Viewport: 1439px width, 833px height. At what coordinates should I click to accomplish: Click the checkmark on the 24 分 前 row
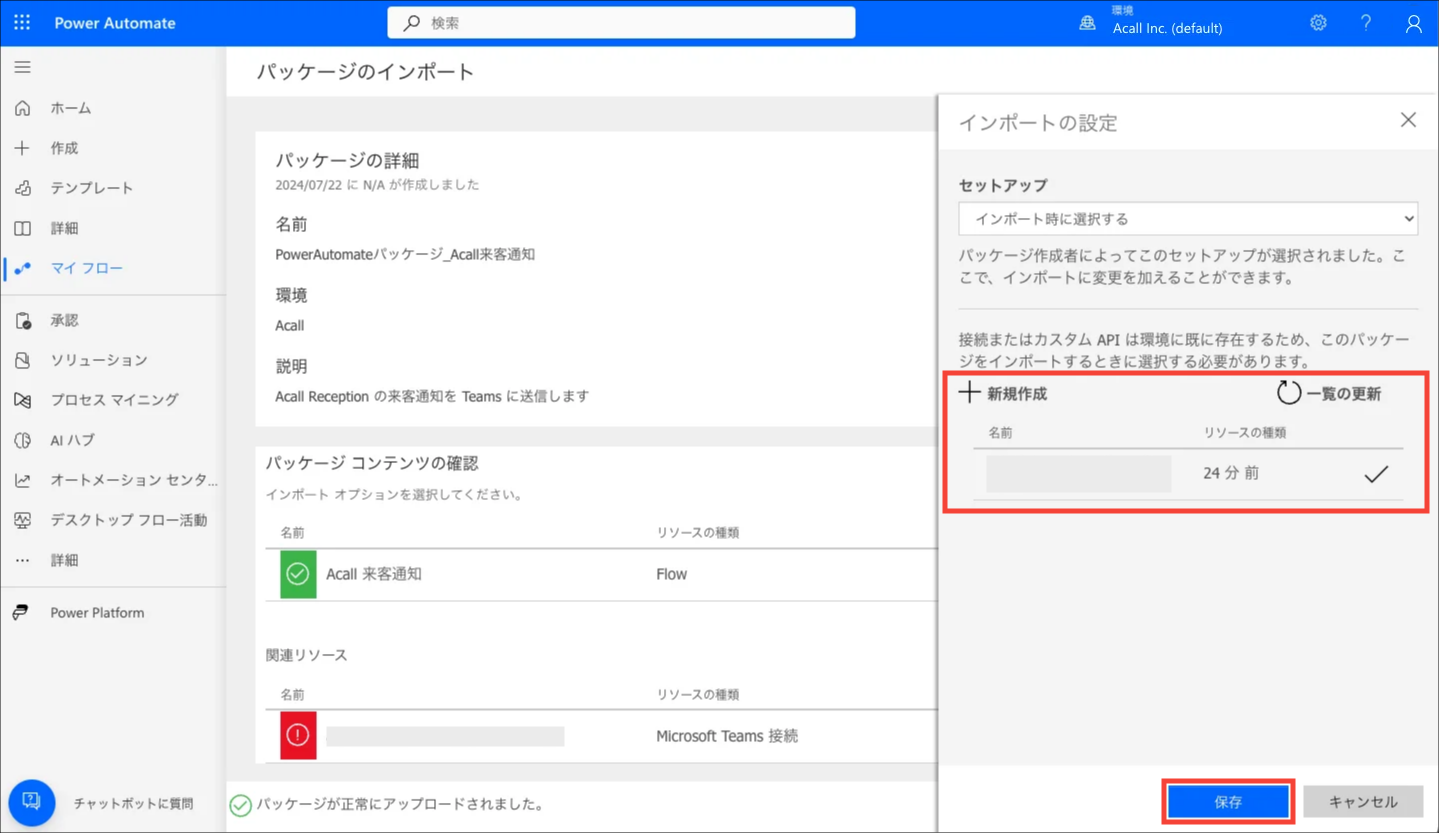coord(1376,473)
